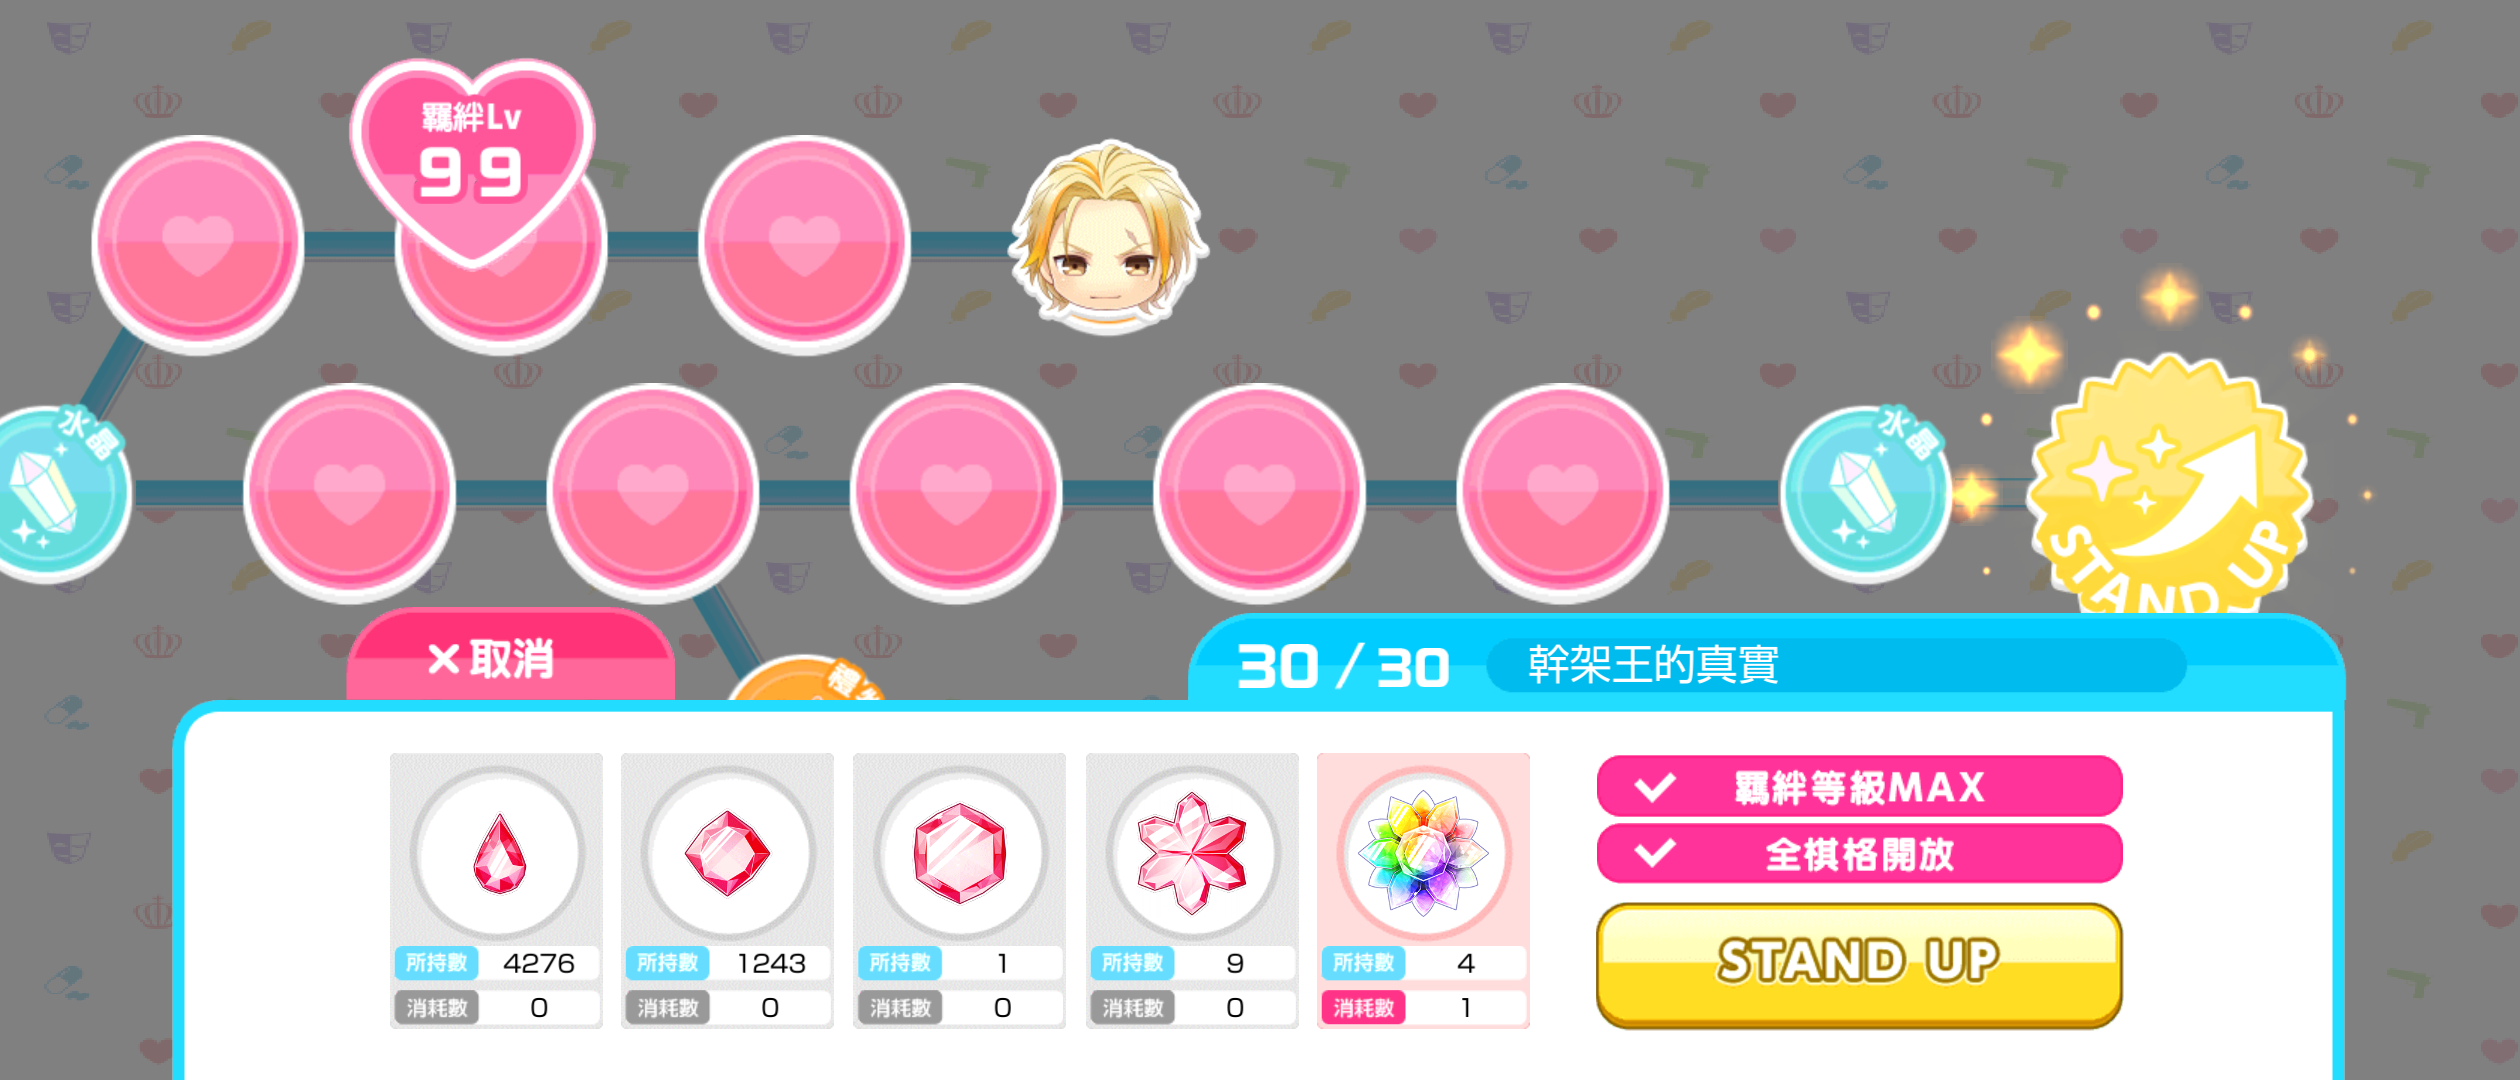Select the pink snowflake crystal item

coord(1192,890)
